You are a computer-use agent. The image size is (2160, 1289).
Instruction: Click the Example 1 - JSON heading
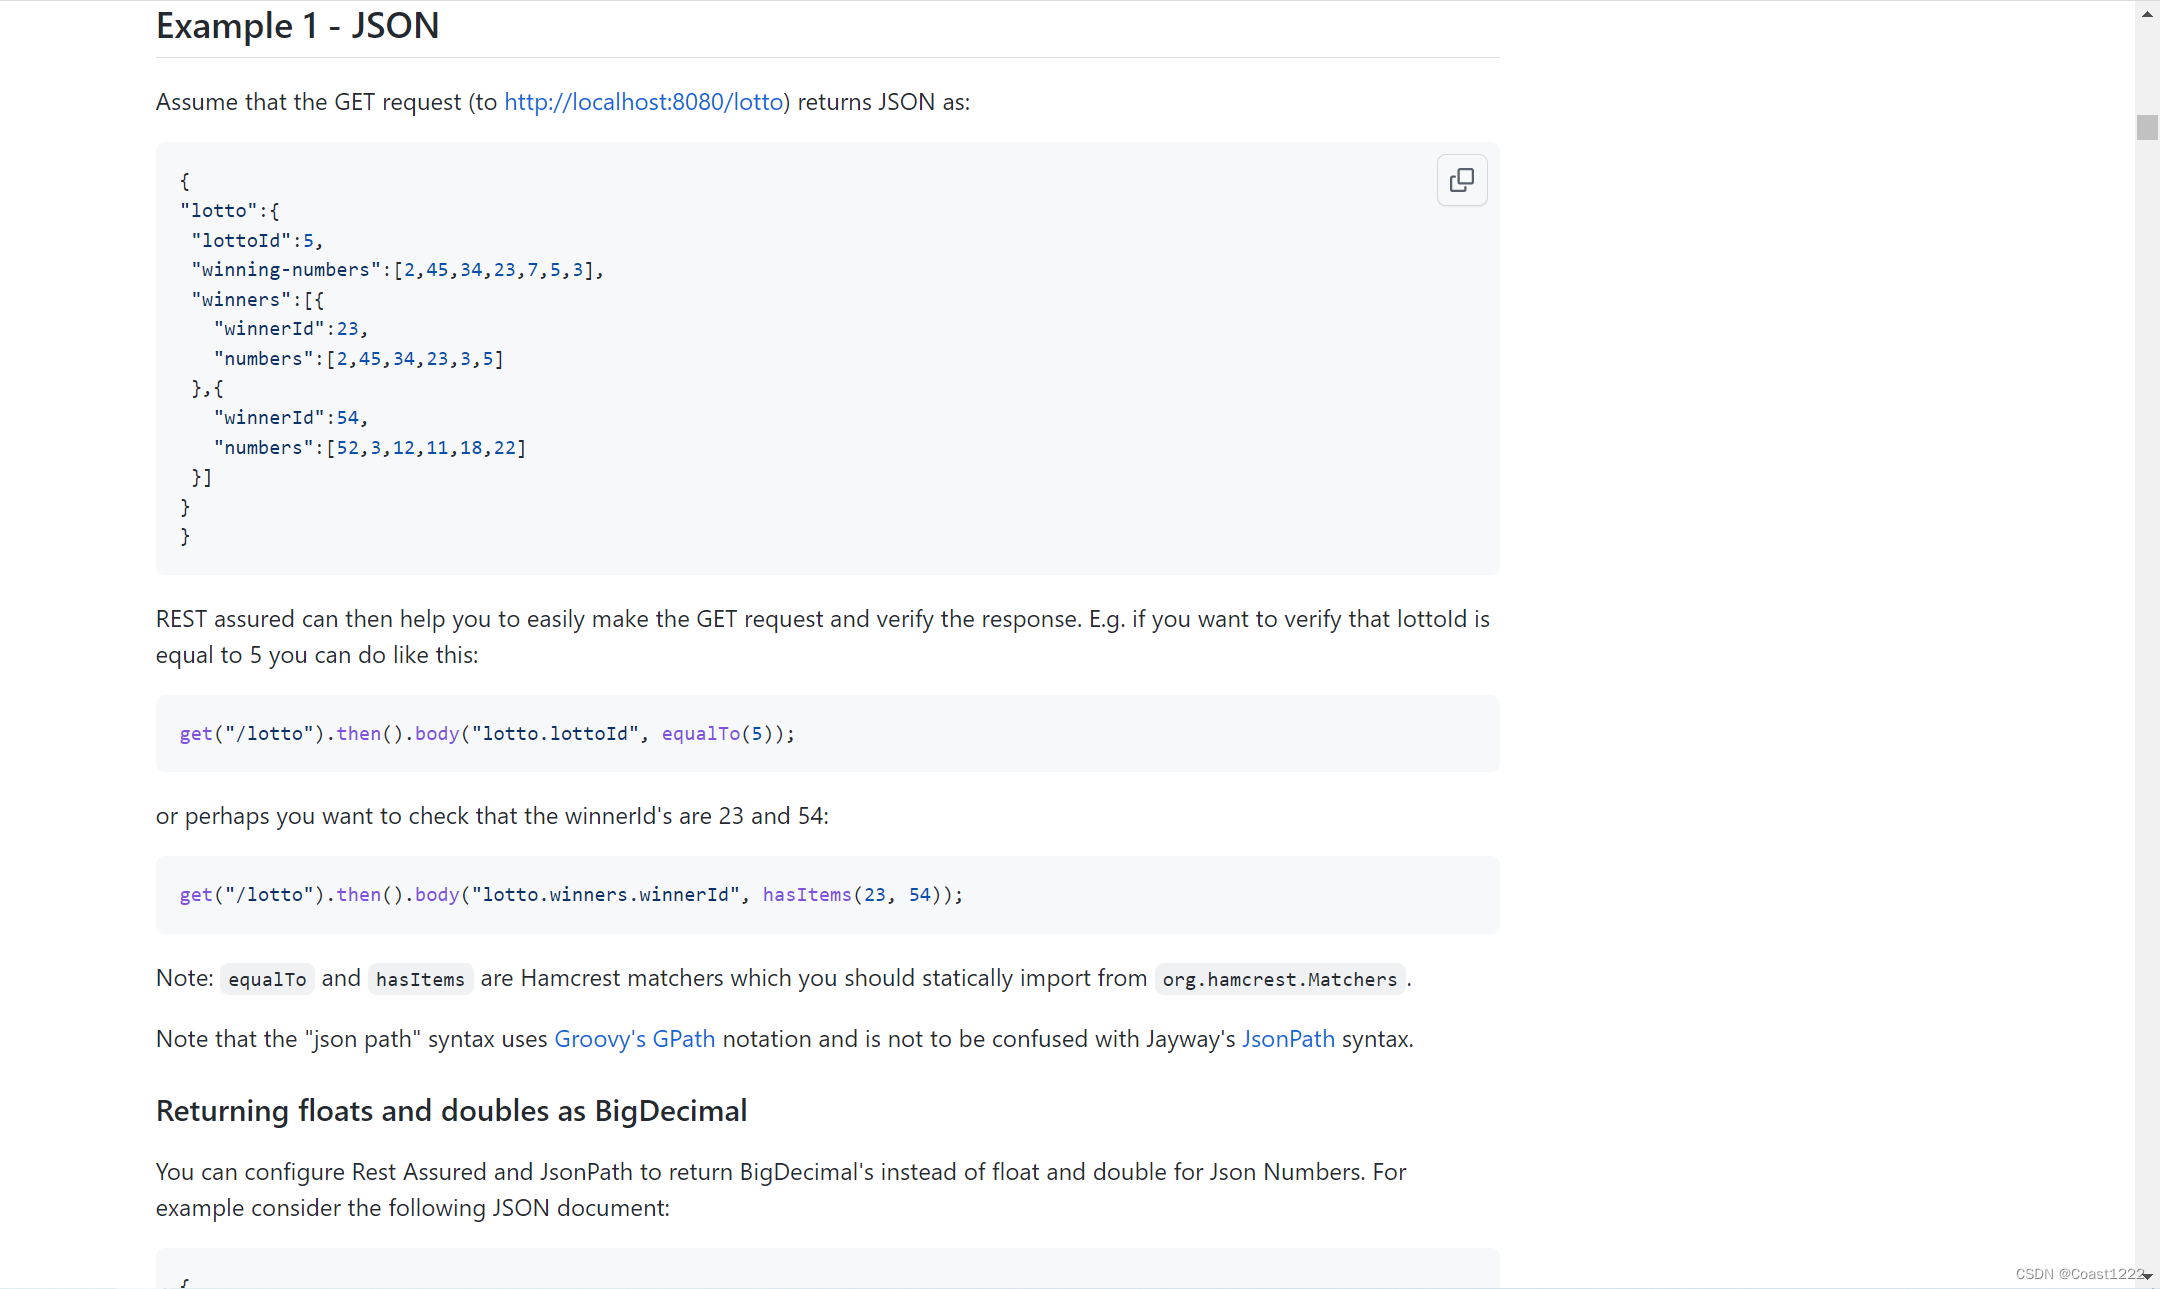coord(297,26)
